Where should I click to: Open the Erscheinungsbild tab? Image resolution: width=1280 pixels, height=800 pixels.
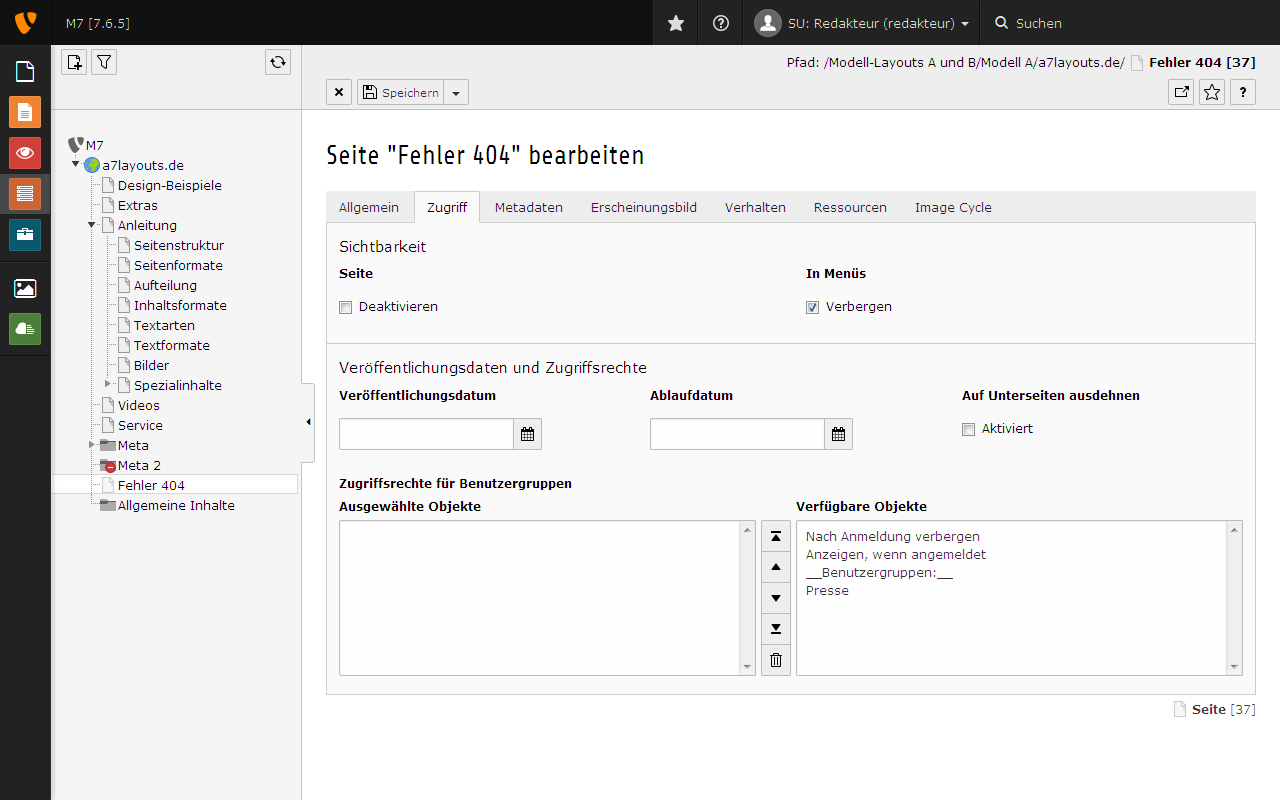(644, 207)
